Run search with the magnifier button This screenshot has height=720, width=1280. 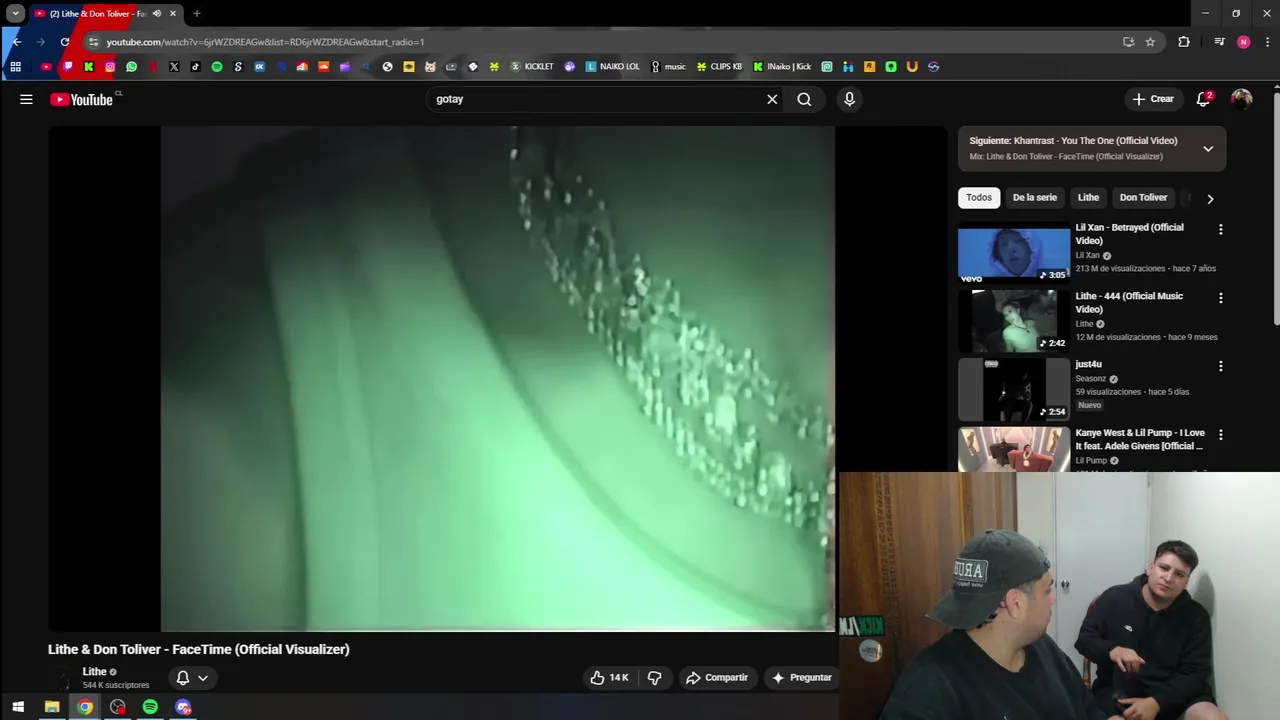tap(804, 99)
